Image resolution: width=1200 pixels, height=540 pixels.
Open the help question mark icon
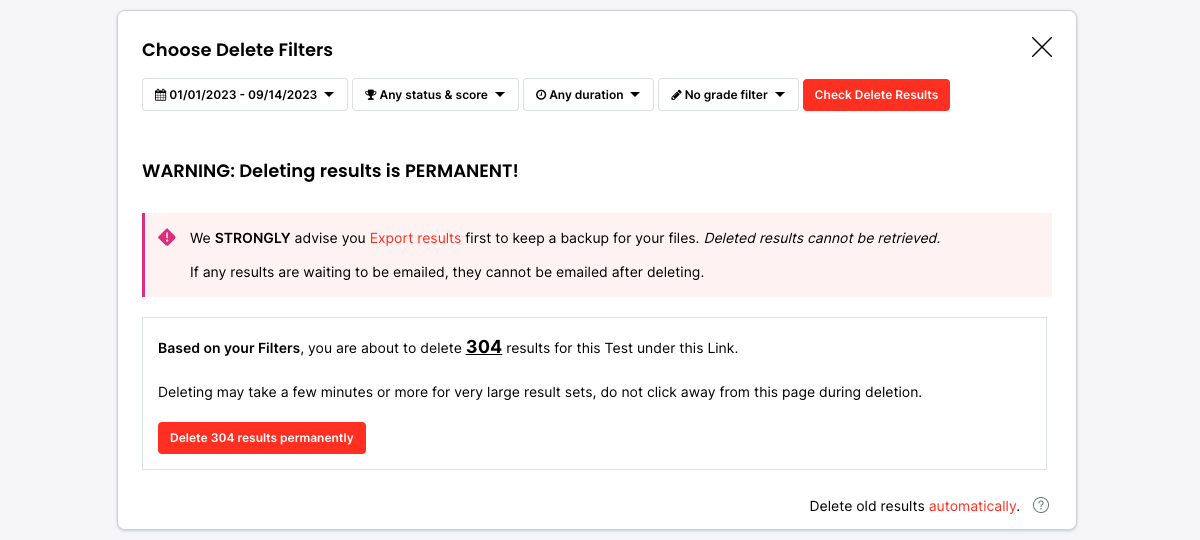[1041, 505]
